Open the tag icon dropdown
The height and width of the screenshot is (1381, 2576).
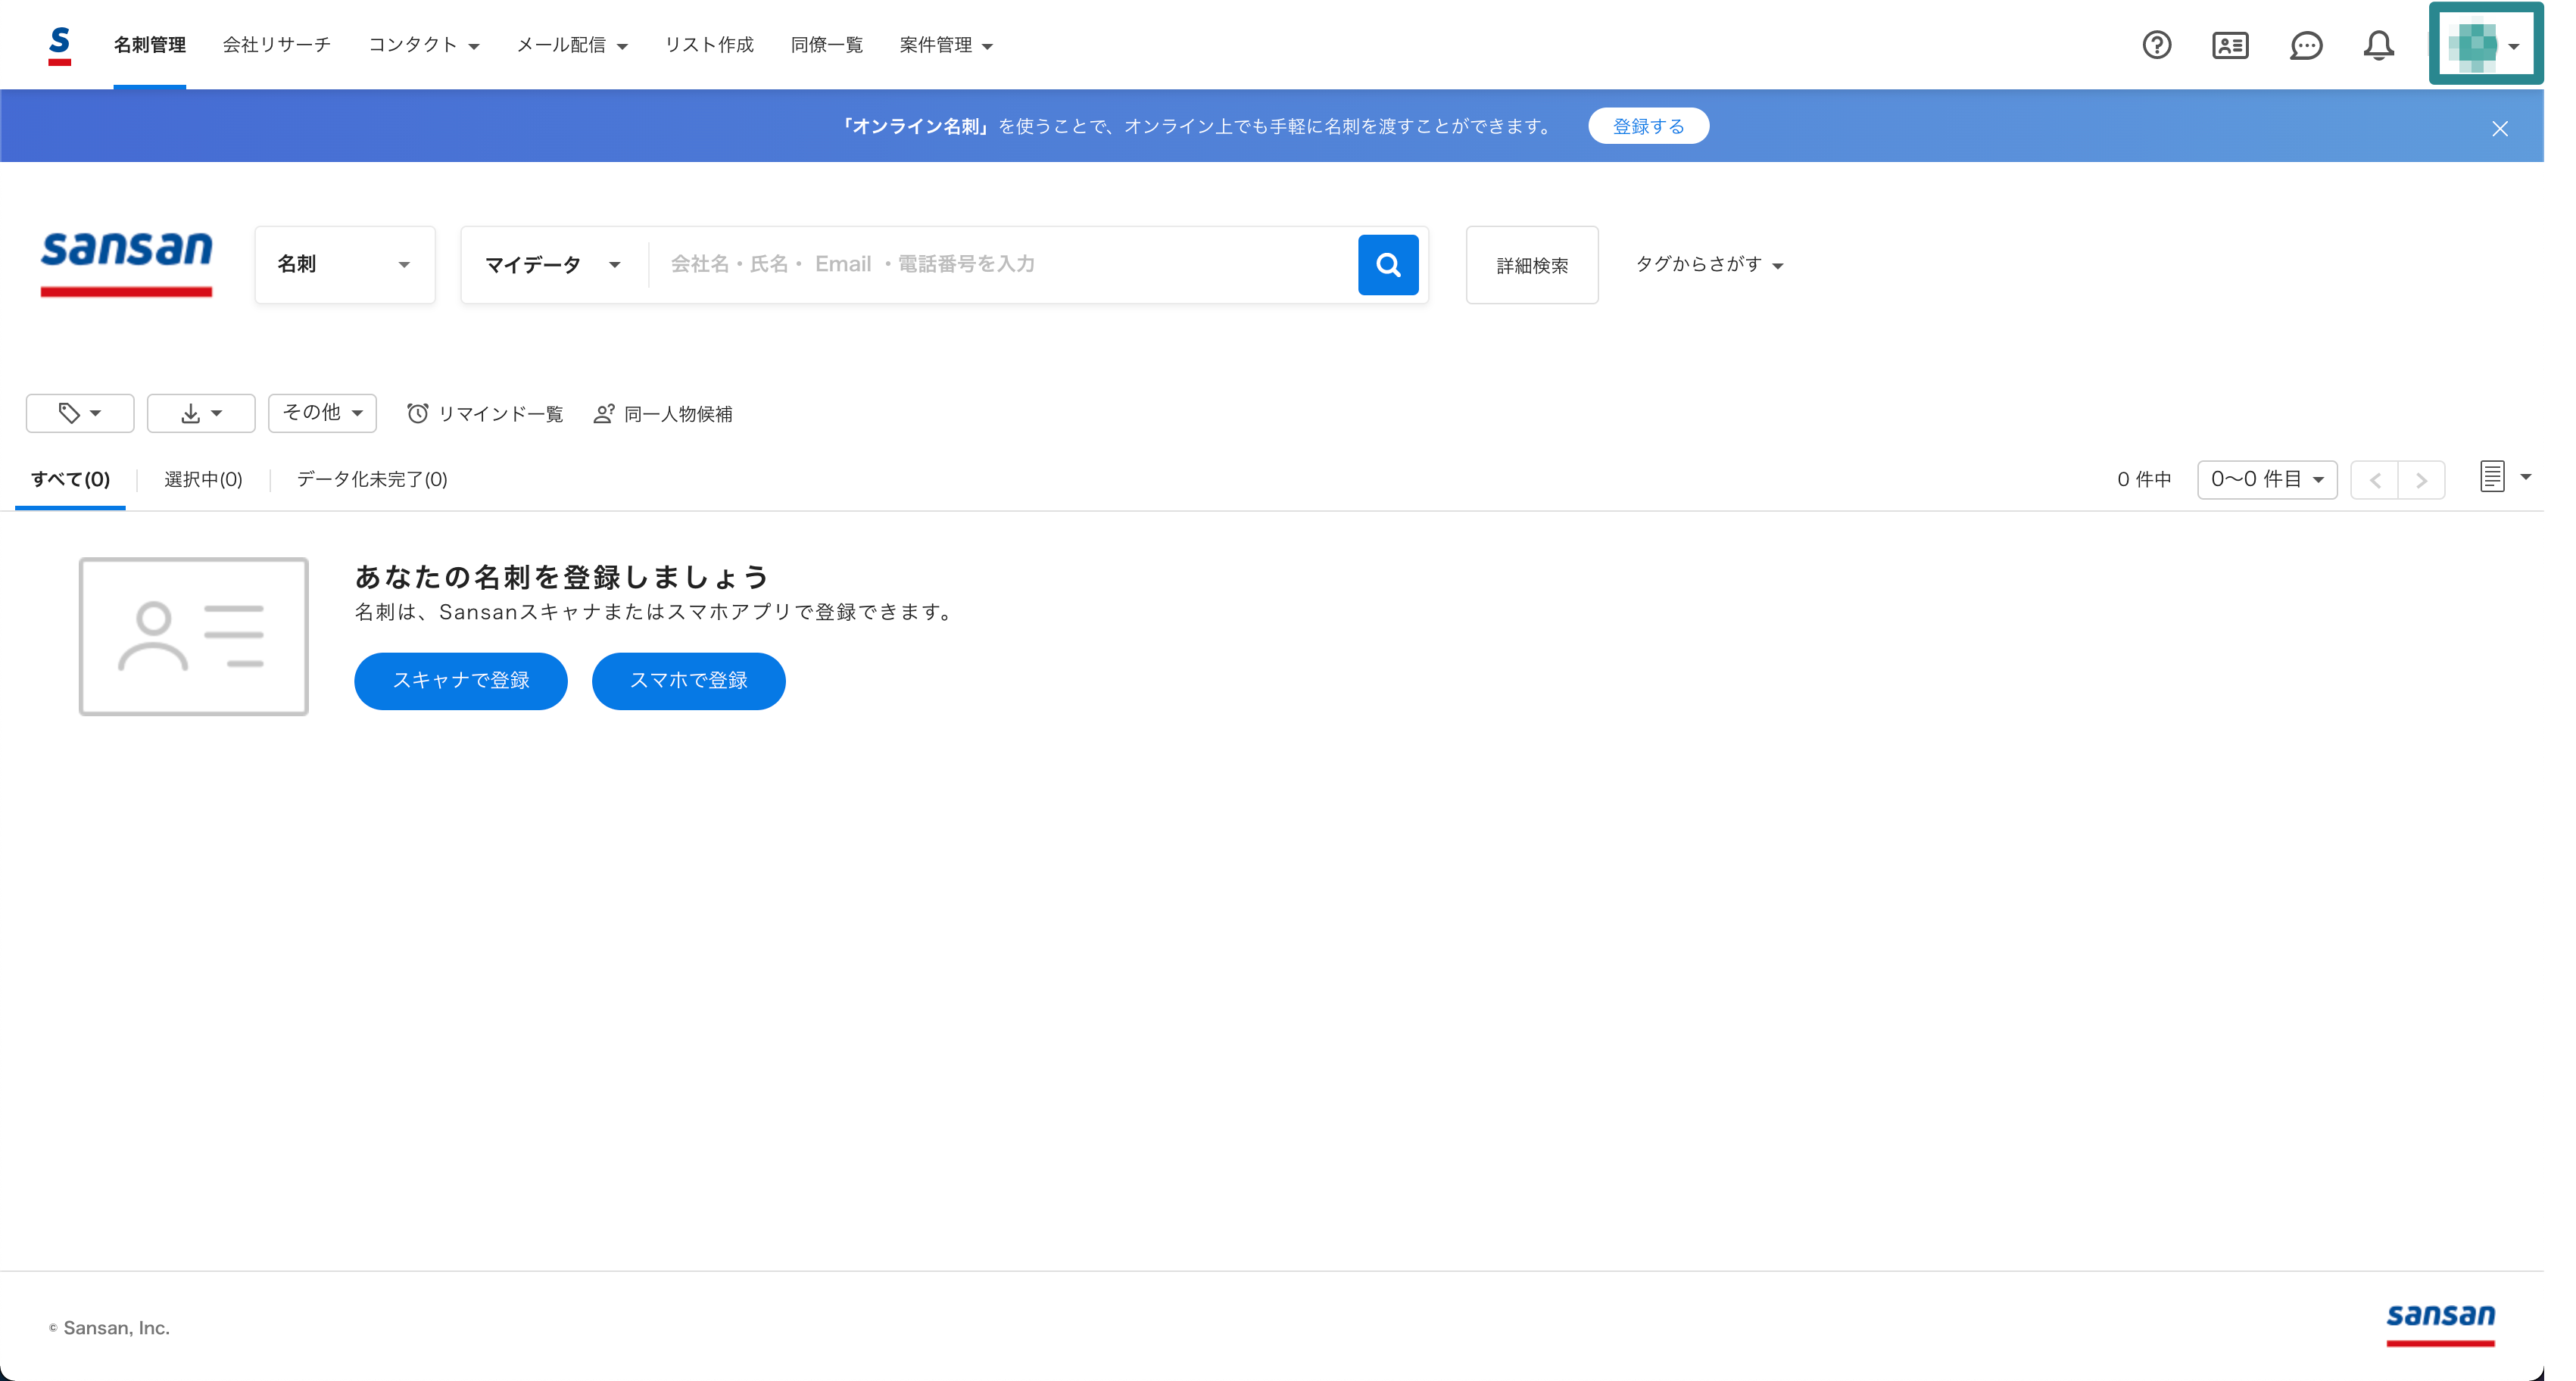pos(80,413)
